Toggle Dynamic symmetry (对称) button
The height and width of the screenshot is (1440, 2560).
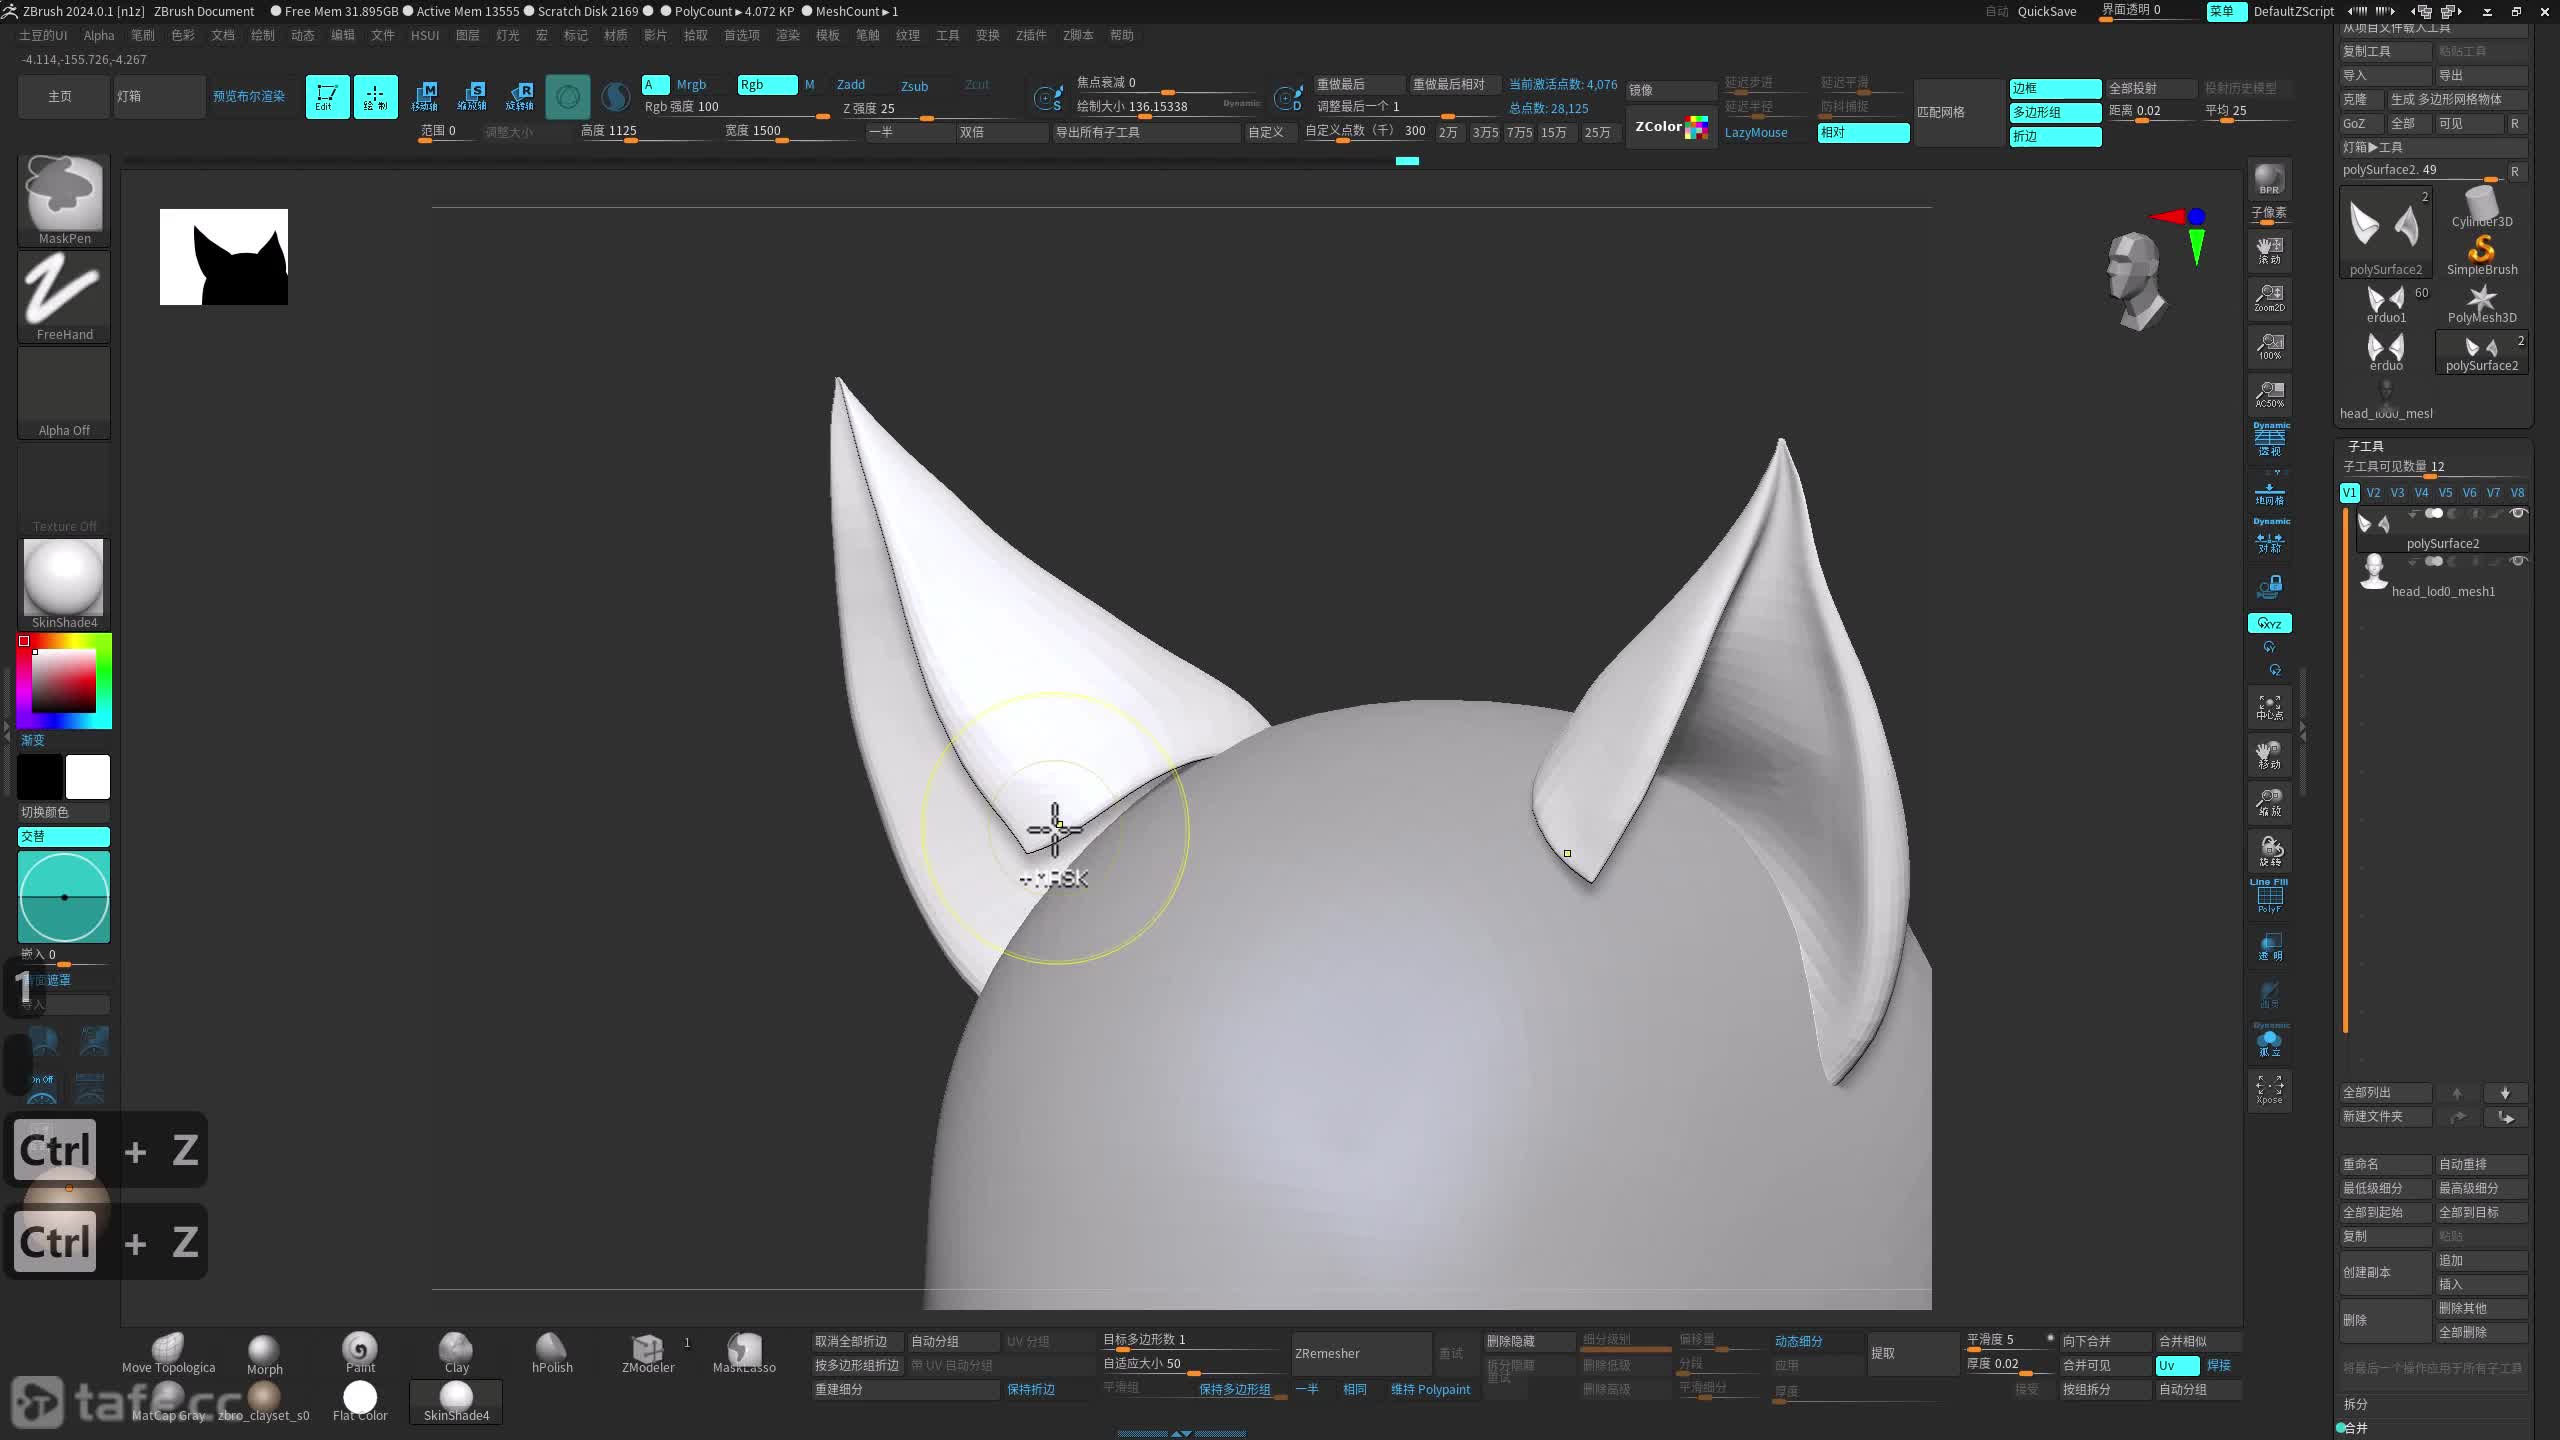(x=2269, y=537)
